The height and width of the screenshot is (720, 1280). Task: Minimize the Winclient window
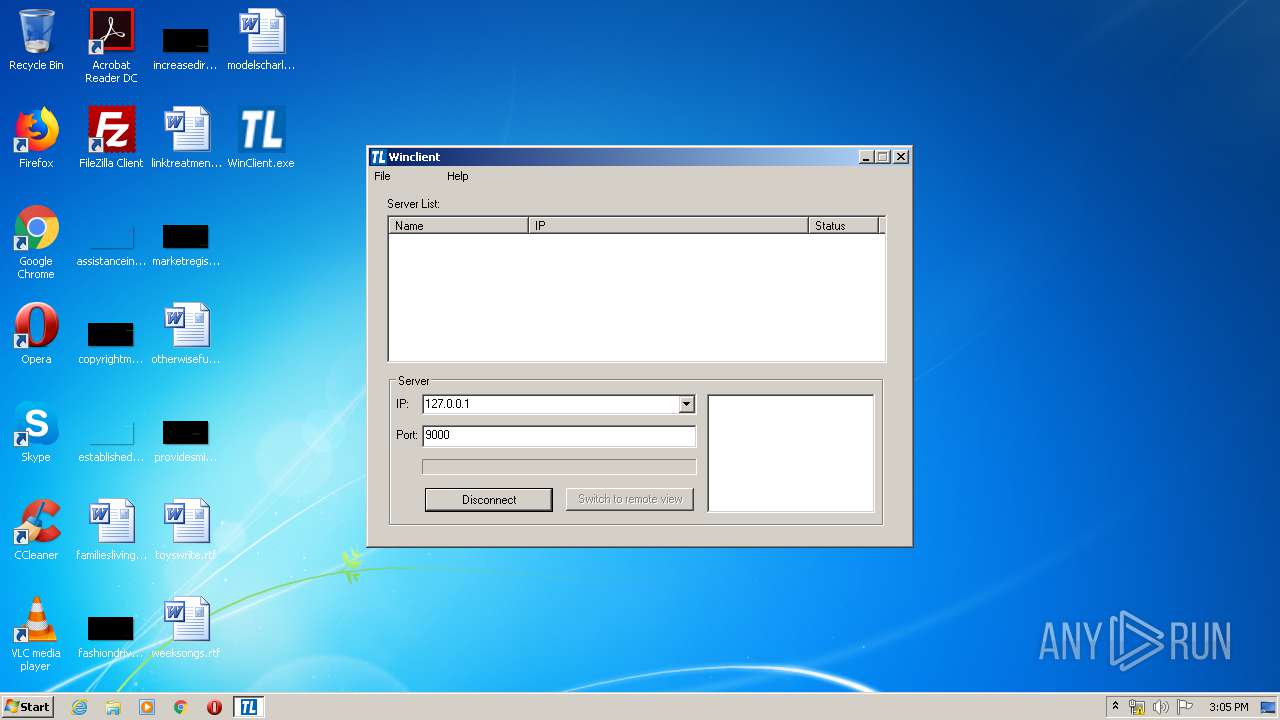click(866, 157)
